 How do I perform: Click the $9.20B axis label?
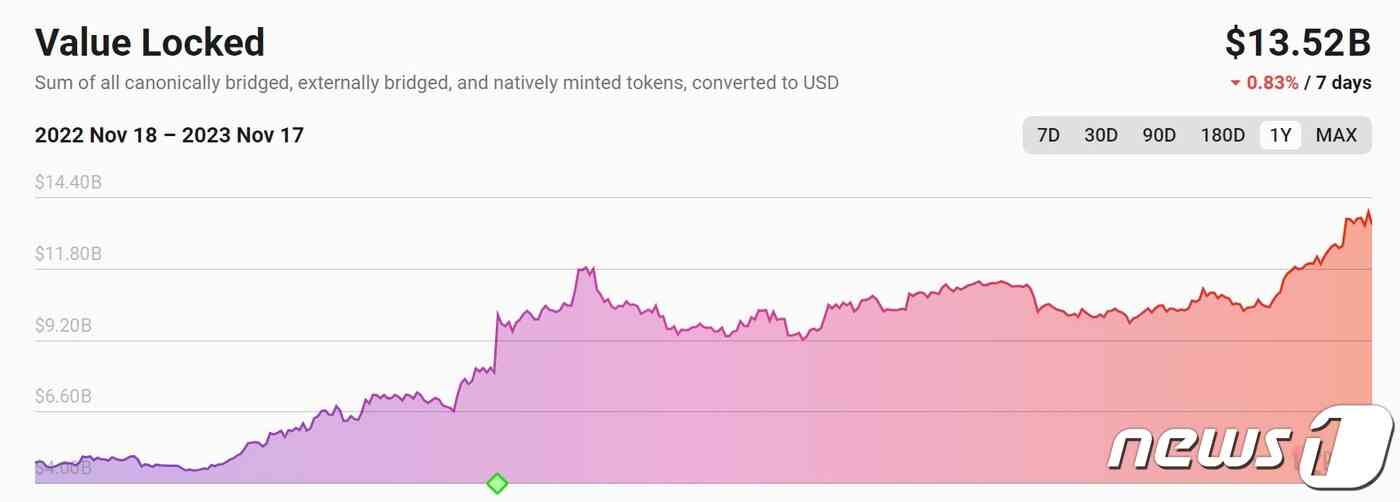64,325
